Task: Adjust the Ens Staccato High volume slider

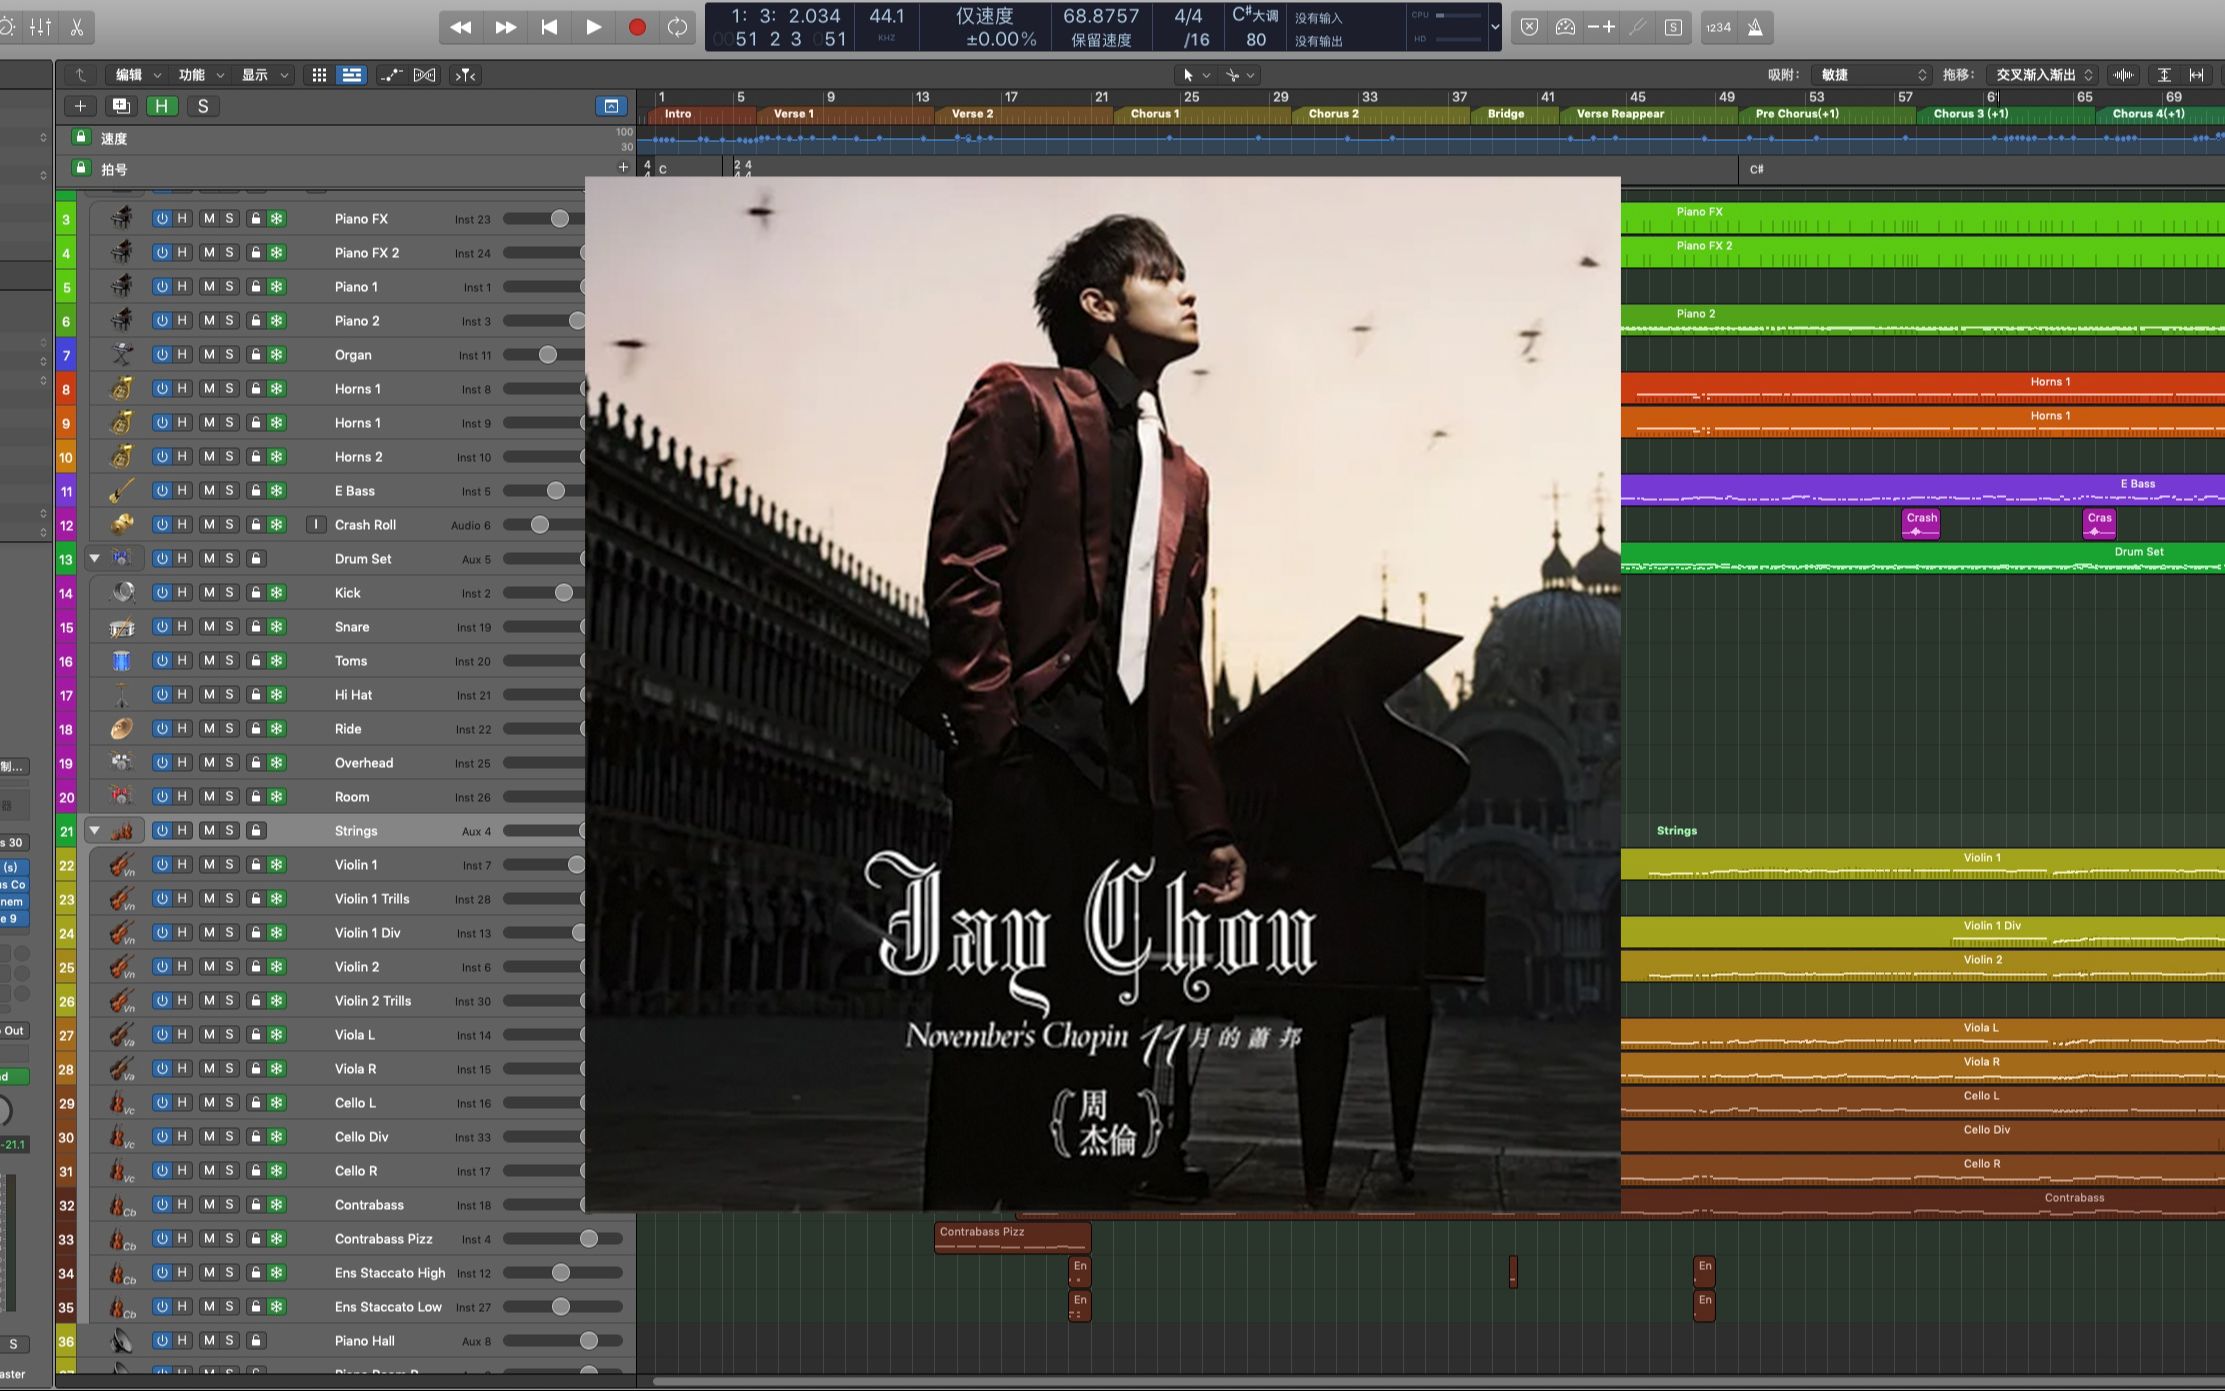Action: click(x=563, y=1272)
